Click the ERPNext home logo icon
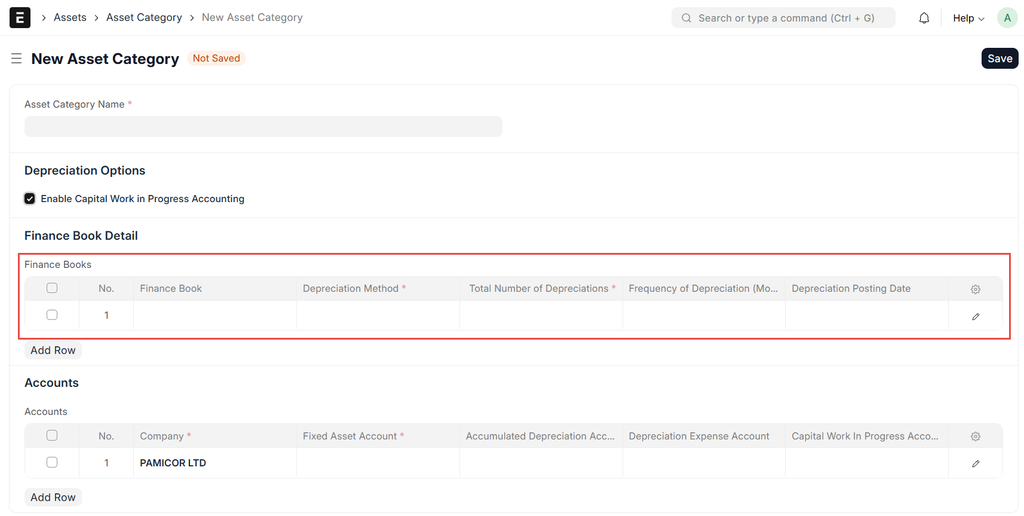 click(19, 18)
